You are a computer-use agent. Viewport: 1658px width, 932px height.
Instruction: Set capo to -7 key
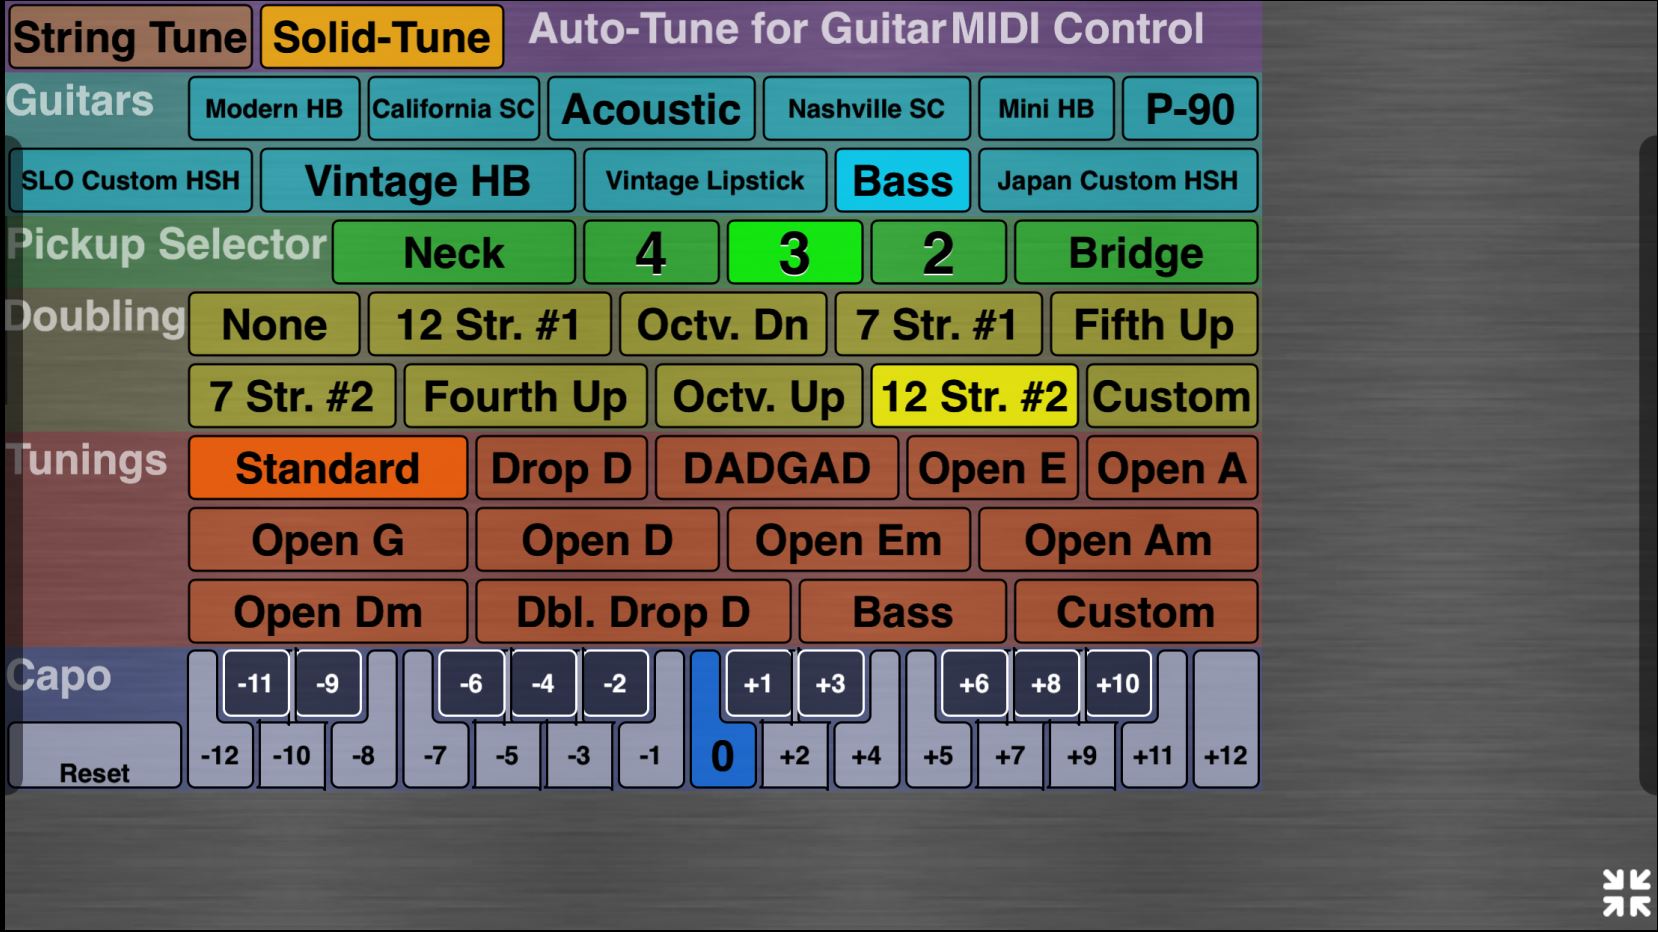click(436, 756)
